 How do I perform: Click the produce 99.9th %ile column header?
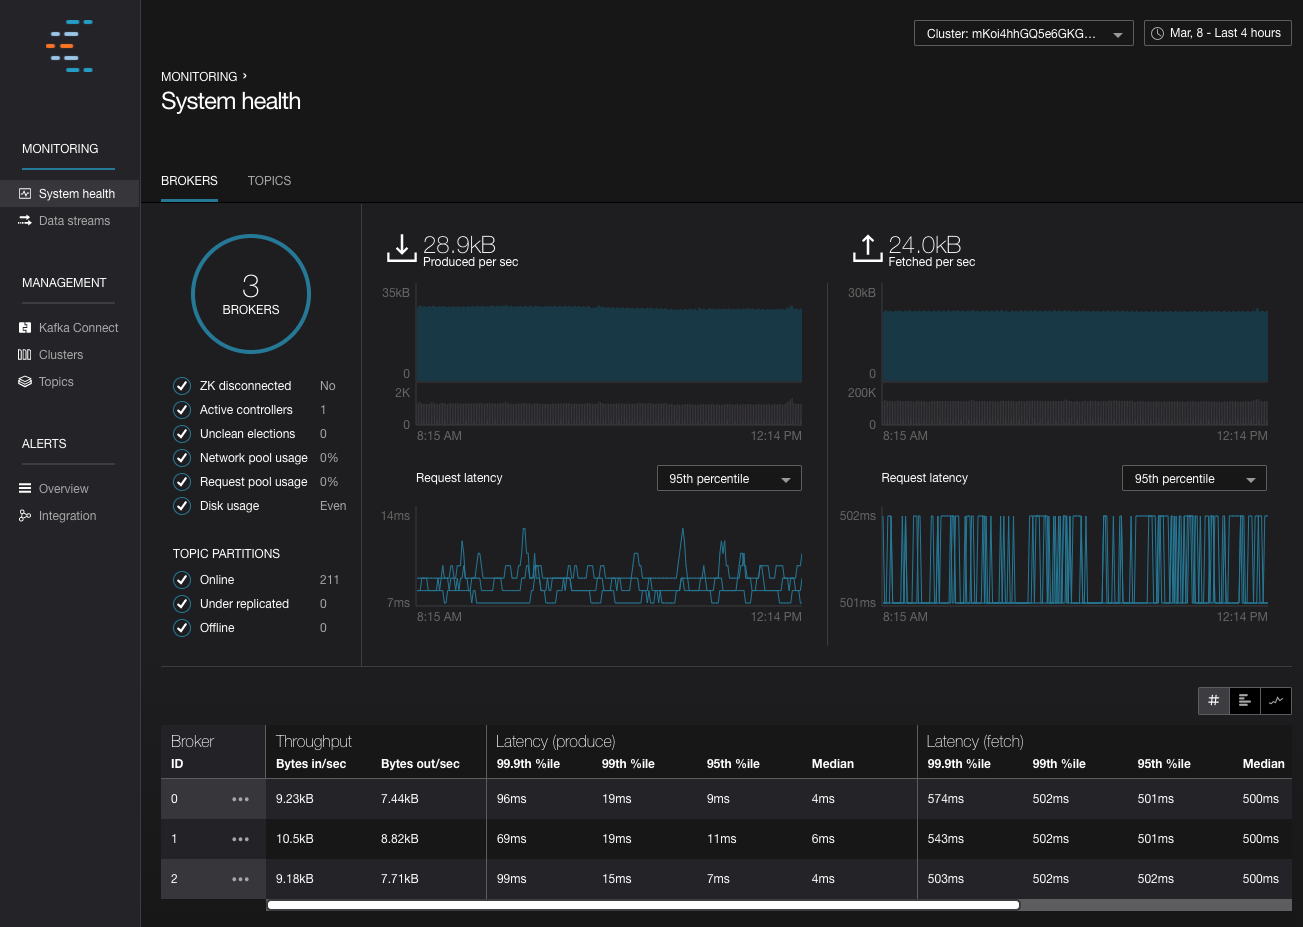528,764
